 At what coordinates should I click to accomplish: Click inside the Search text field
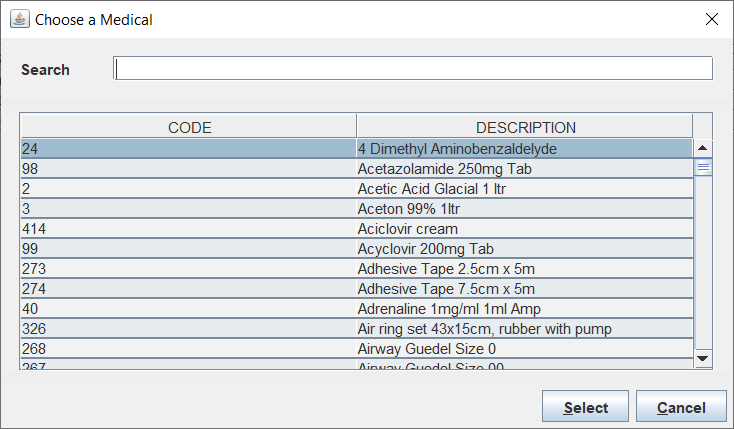coord(414,68)
